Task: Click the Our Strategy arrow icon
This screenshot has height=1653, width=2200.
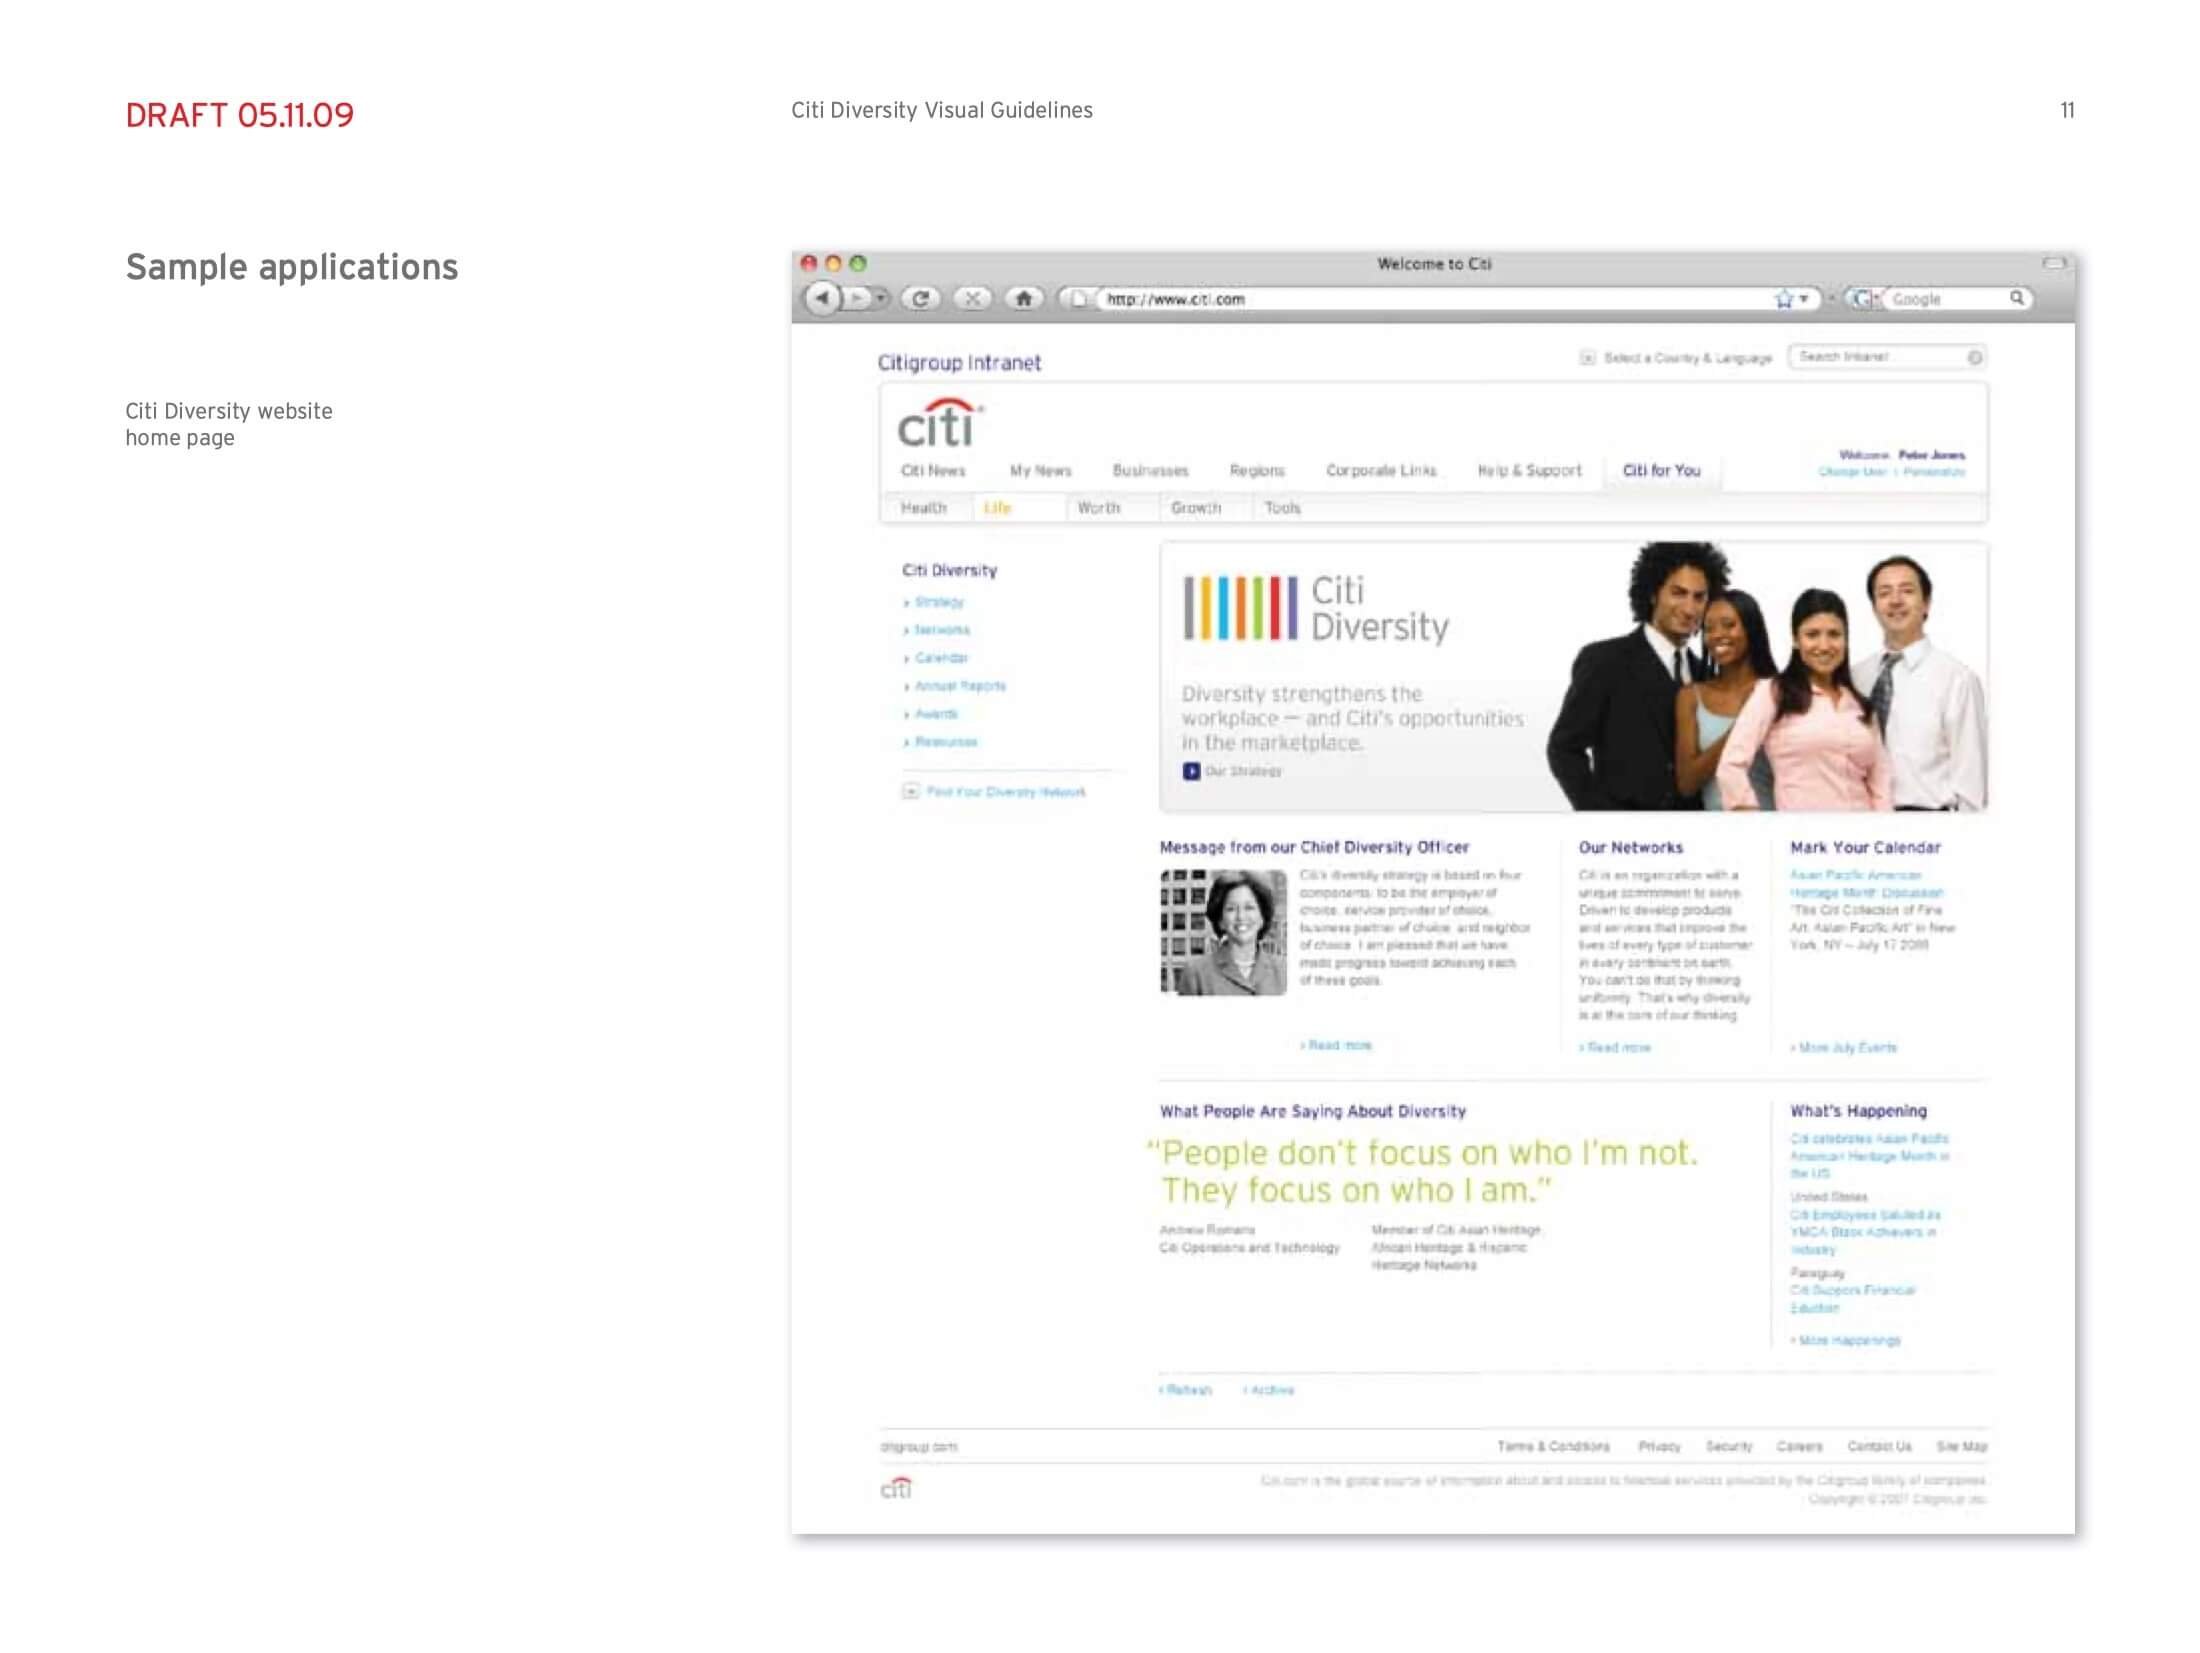Action: (x=1191, y=771)
